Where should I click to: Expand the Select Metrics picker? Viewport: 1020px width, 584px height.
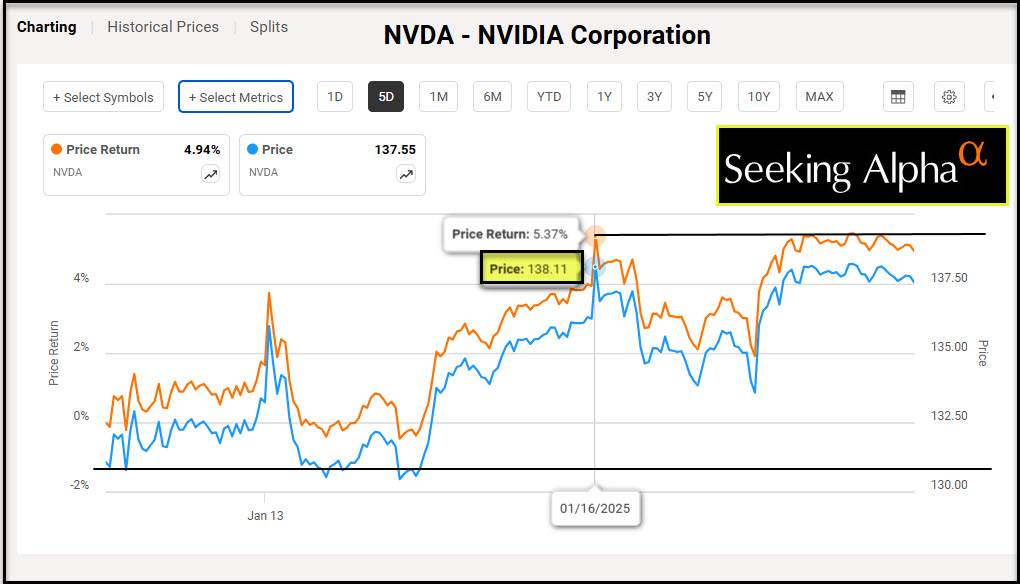[x=236, y=97]
